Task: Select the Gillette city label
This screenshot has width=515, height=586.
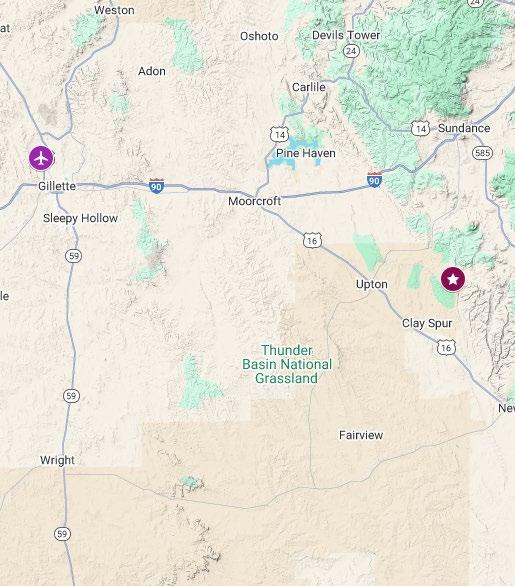Action: [x=57, y=186]
